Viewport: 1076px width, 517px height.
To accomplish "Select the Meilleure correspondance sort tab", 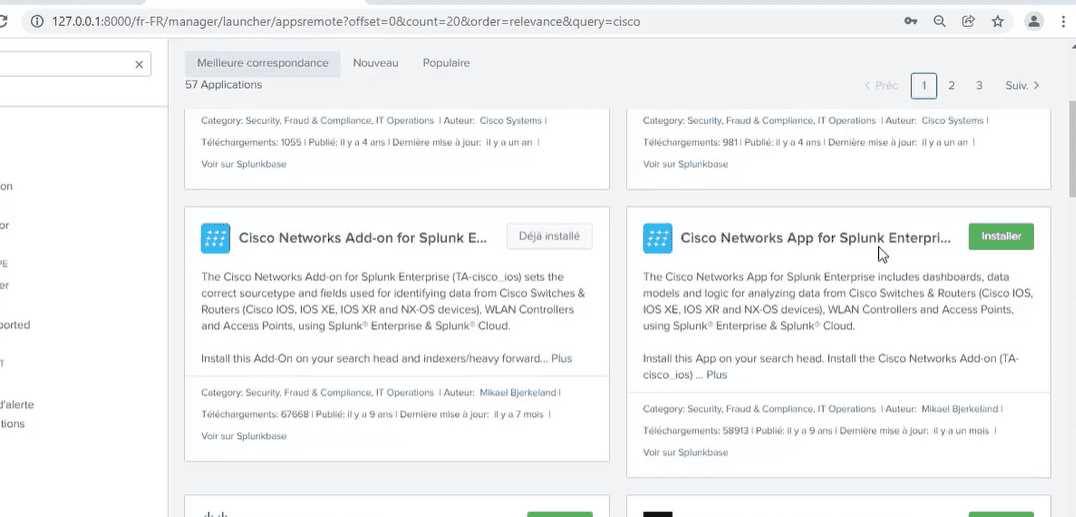I will click(x=263, y=63).
